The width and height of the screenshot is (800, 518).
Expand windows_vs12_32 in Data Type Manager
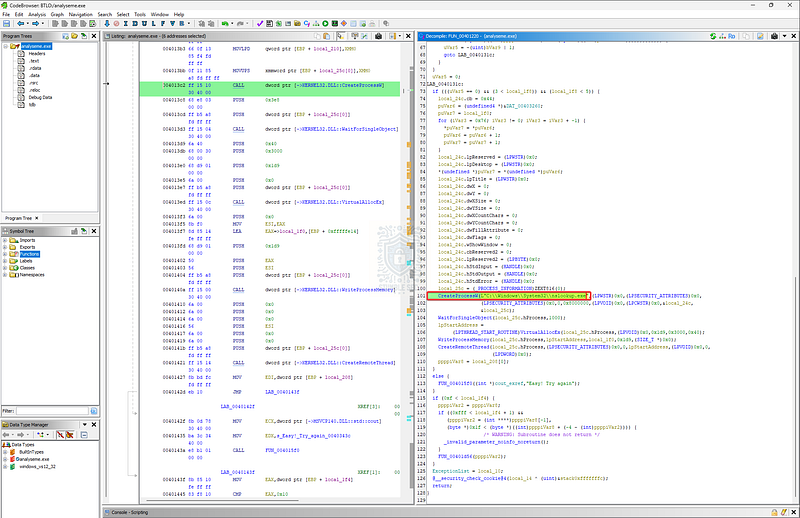5,466
